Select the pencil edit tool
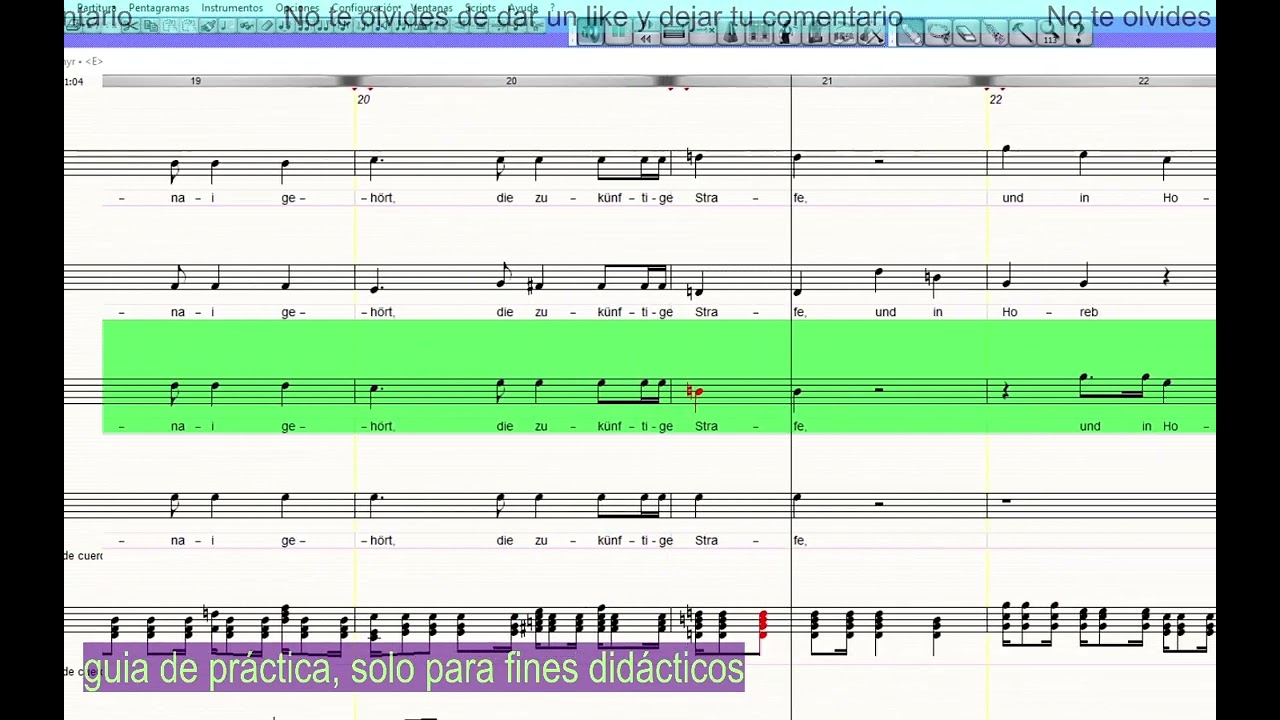This screenshot has width=1280, height=720. click(910, 34)
